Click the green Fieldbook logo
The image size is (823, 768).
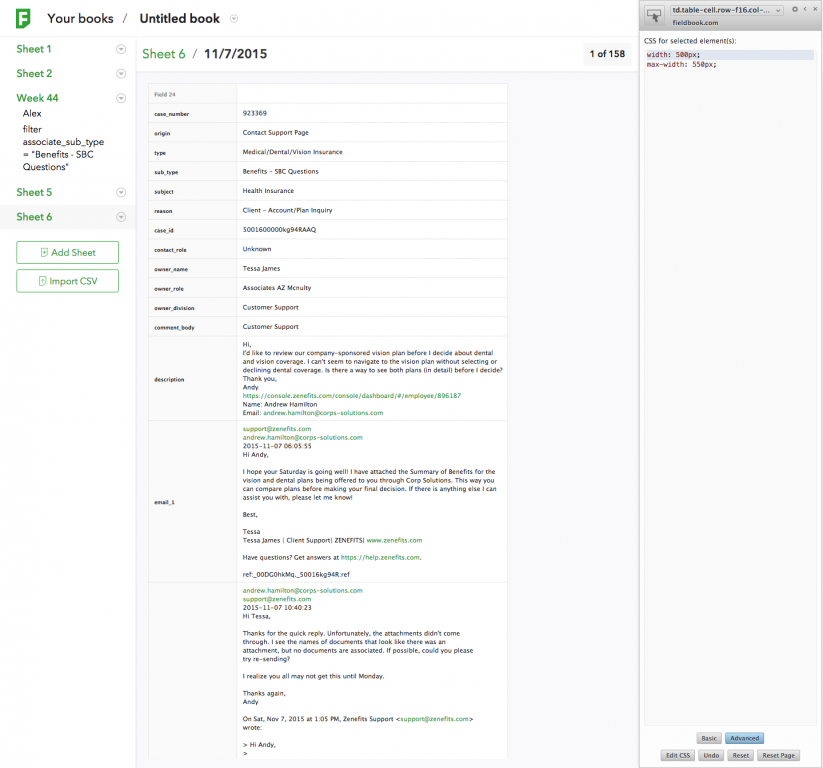[x=23, y=18]
